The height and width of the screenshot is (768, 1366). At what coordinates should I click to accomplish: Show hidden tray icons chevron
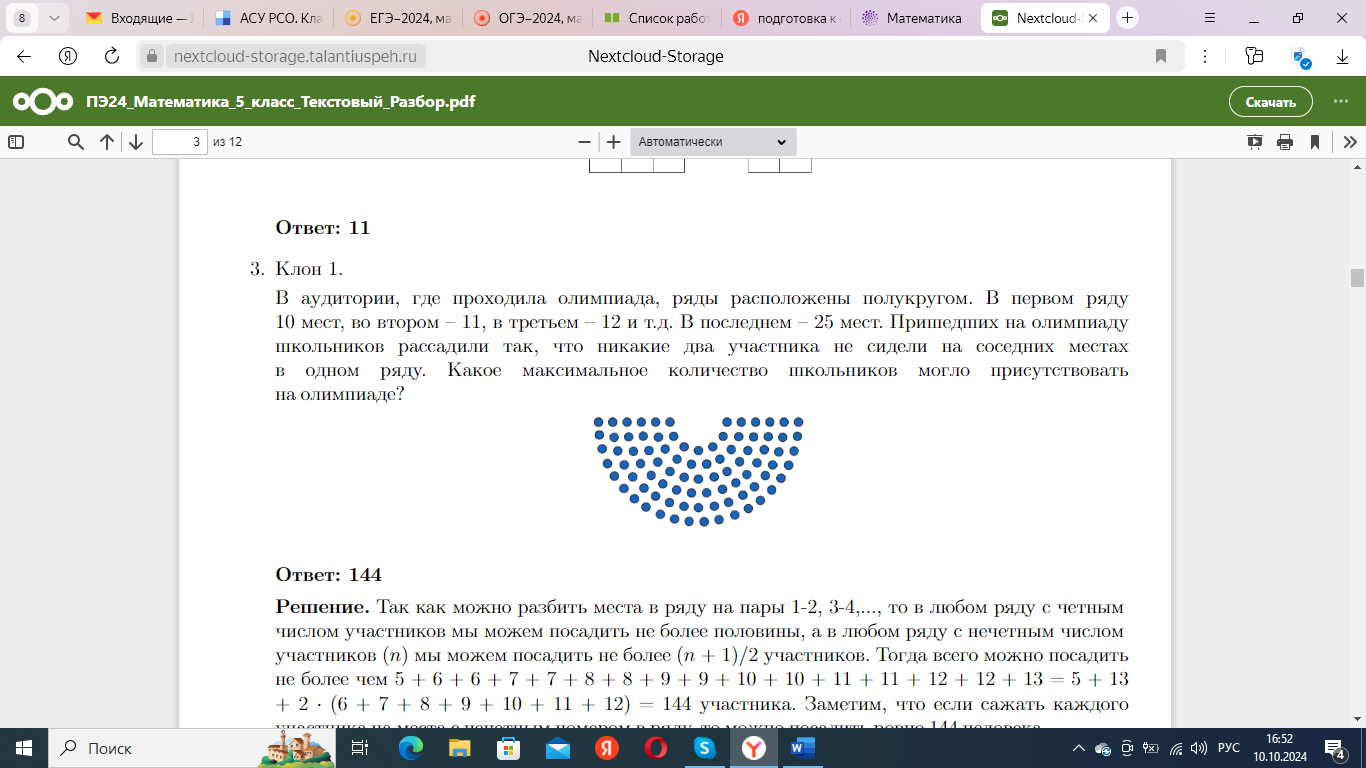(x=1079, y=748)
